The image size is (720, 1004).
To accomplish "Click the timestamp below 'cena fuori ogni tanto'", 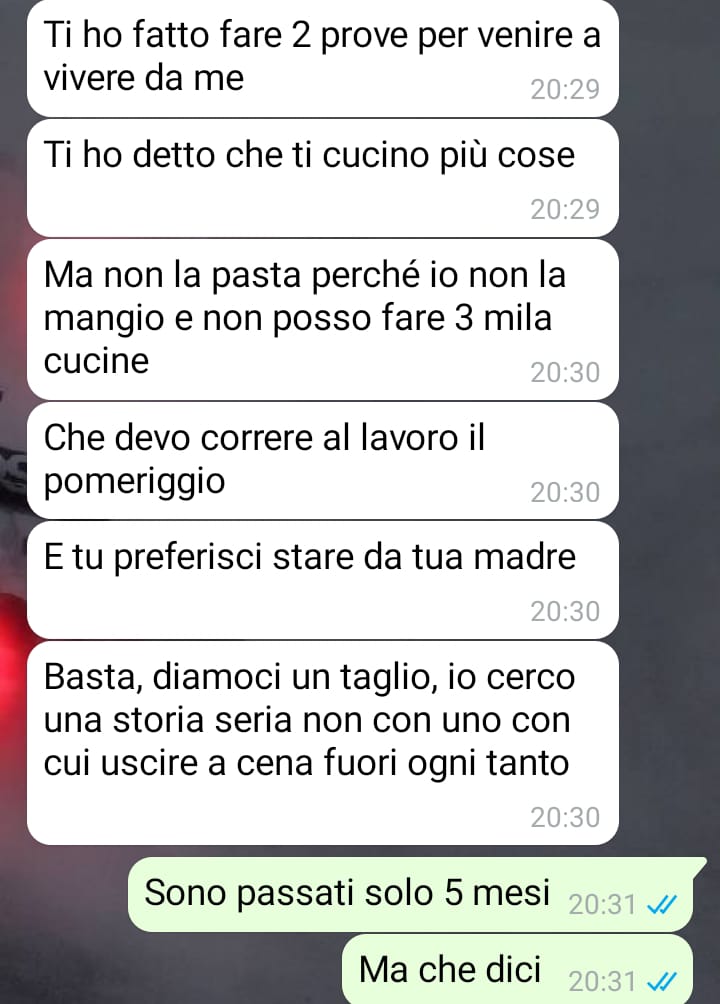I will pyautogui.click(x=565, y=818).
